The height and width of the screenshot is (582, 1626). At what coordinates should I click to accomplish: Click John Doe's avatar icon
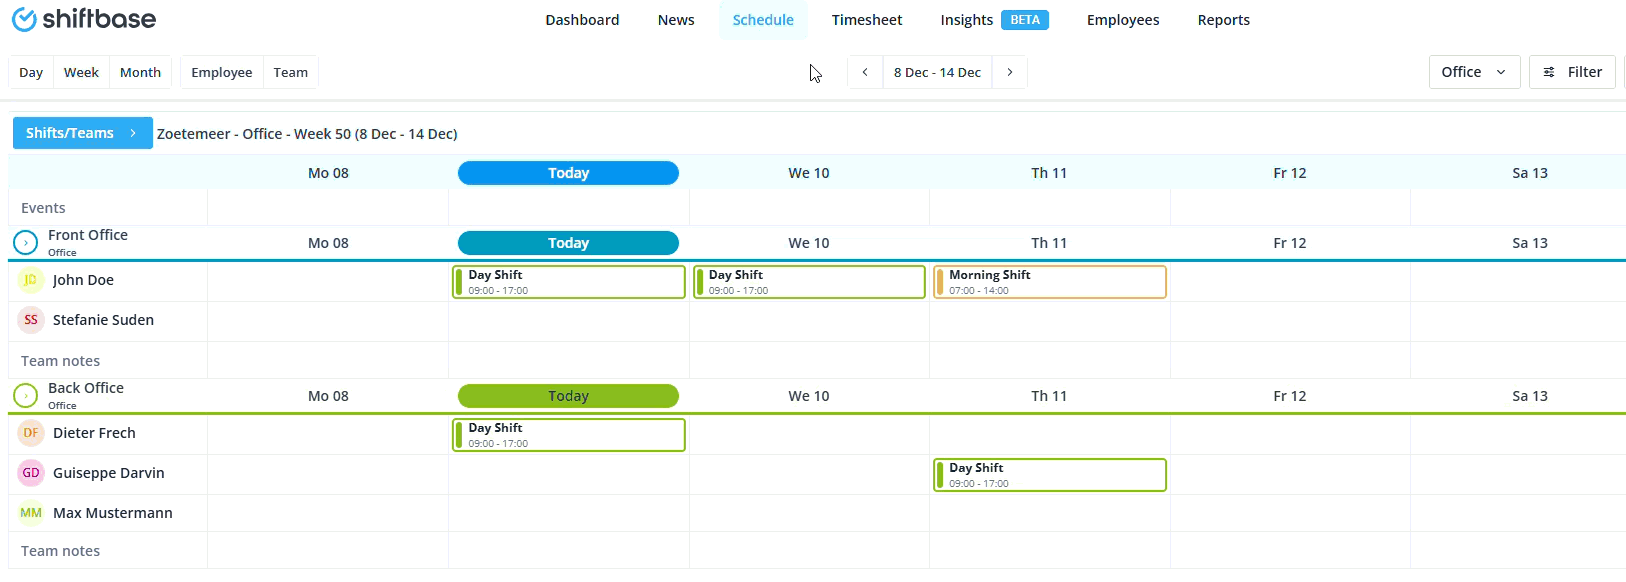(31, 280)
